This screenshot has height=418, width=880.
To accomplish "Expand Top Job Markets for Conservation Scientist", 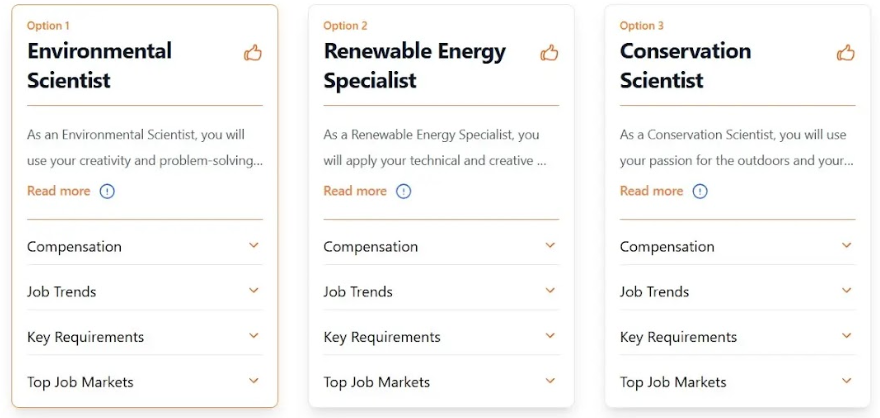I will [x=846, y=381].
